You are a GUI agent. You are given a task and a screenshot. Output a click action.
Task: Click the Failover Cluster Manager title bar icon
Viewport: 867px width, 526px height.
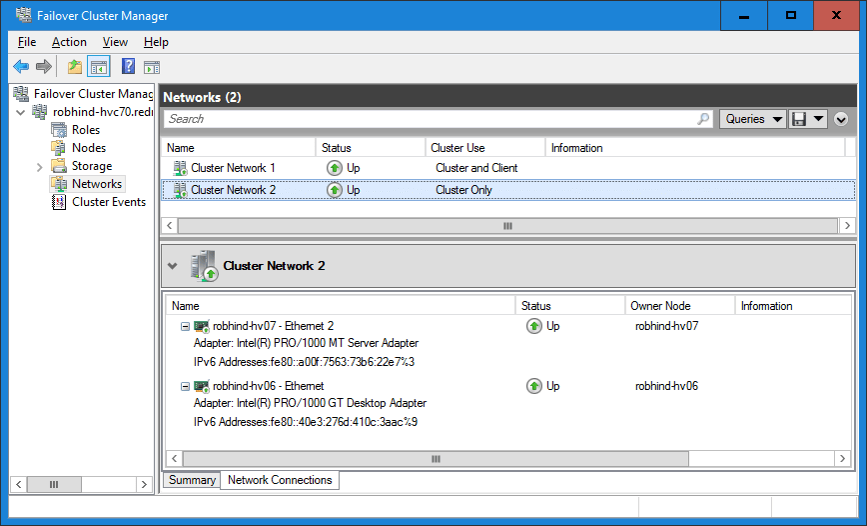(x=23, y=15)
